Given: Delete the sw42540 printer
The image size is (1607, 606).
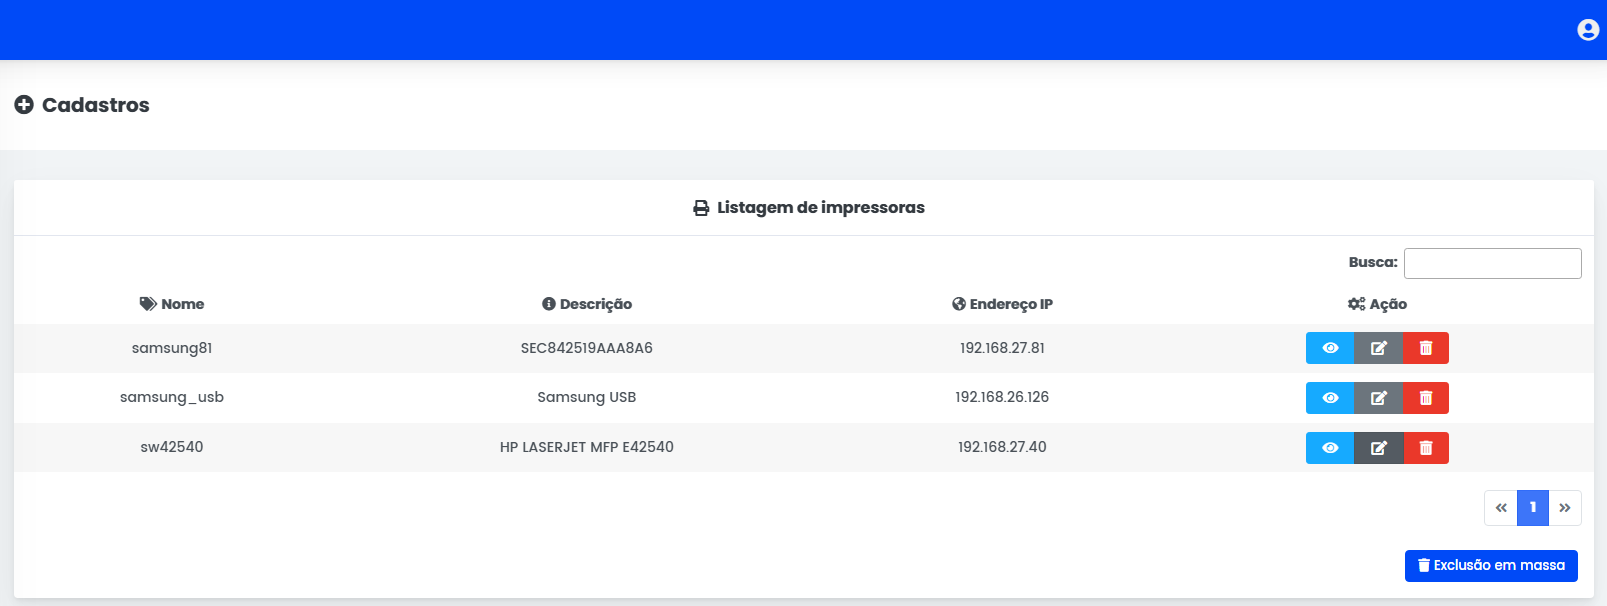Looking at the screenshot, I should [x=1426, y=448].
